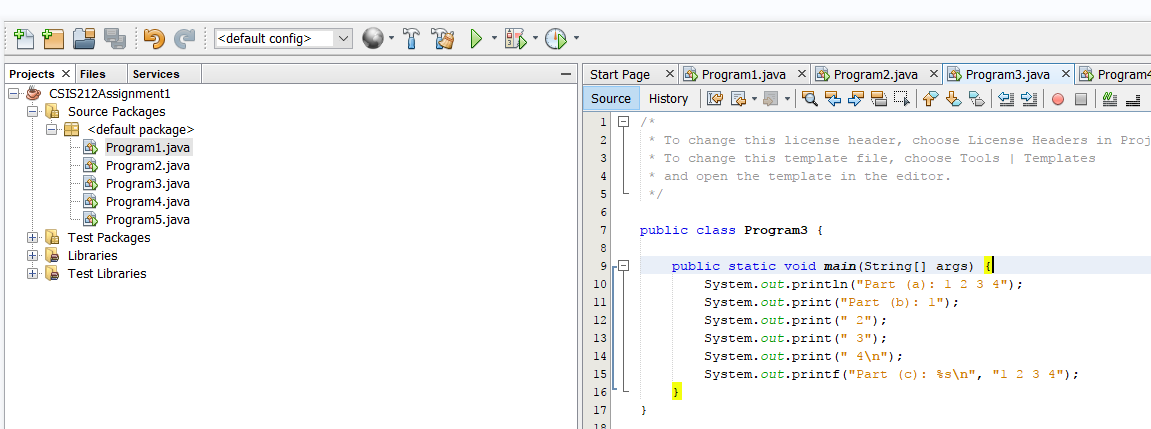Click the Open Project folder icon
Viewport: 1151px width, 429px height.
(84, 39)
